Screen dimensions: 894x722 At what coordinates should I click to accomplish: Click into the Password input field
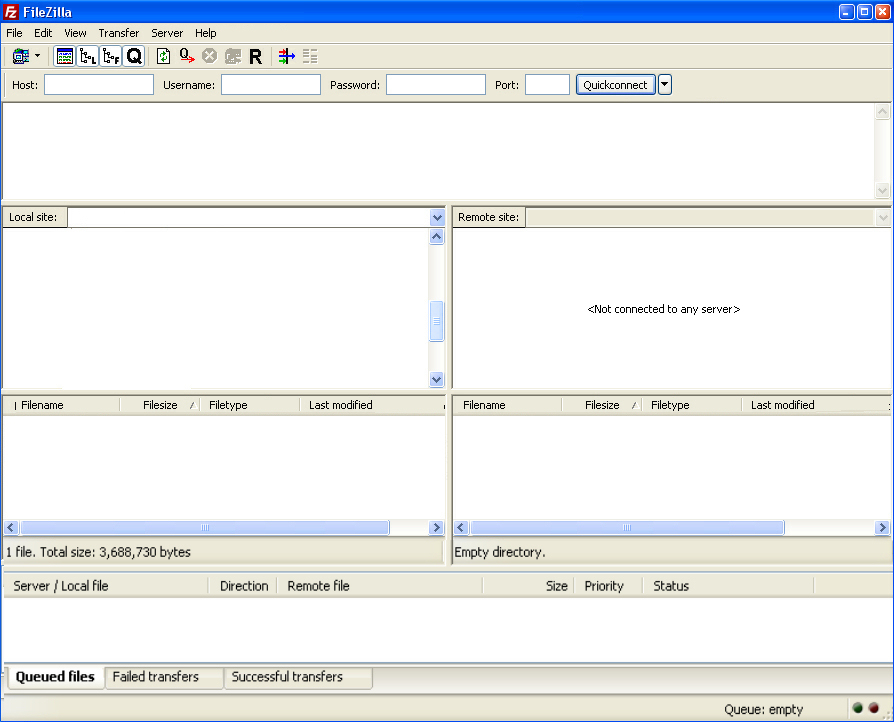coord(436,85)
